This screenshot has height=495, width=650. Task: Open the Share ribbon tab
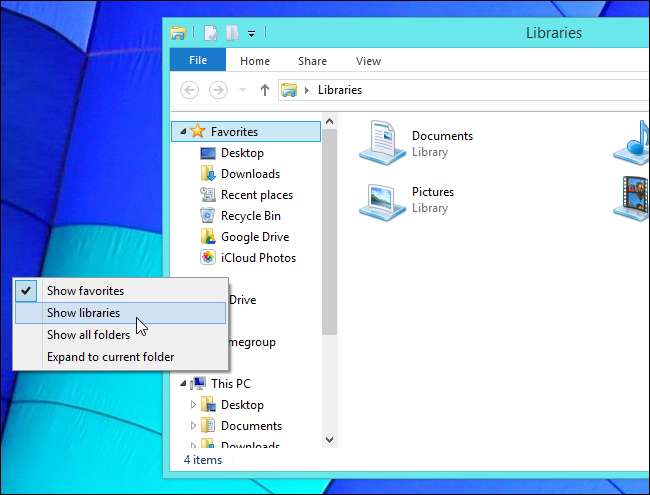pyautogui.click(x=312, y=61)
